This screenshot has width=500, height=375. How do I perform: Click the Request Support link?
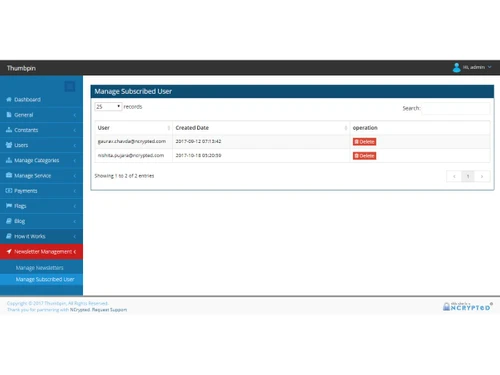click(x=109, y=310)
